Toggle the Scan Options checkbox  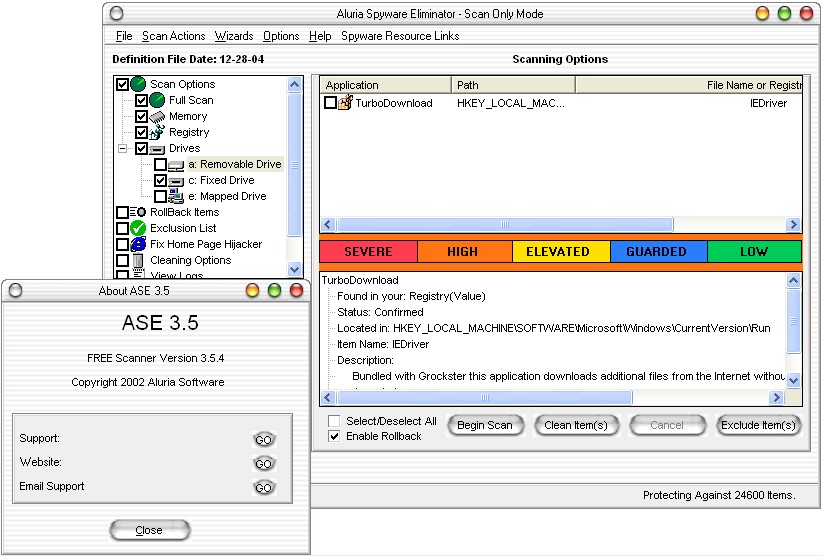(x=122, y=84)
